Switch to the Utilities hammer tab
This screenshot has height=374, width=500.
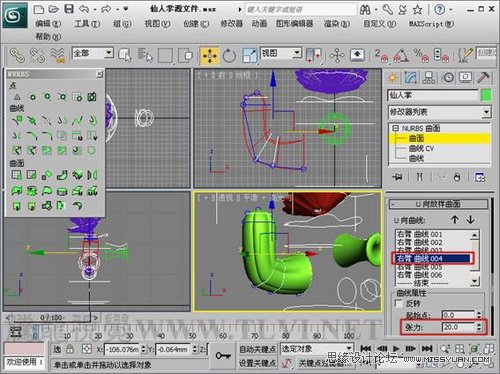pos(483,78)
